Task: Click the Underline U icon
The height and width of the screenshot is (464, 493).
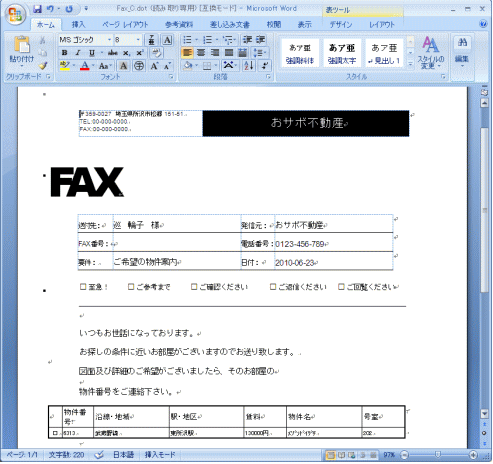Action: tap(92, 53)
